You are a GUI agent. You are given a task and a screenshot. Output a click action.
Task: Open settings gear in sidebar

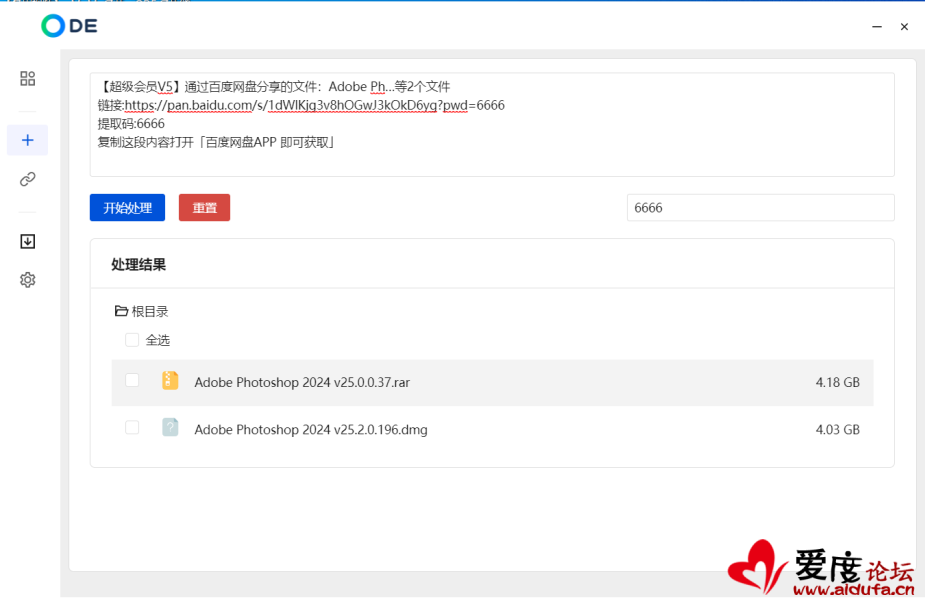coord(28,280)
